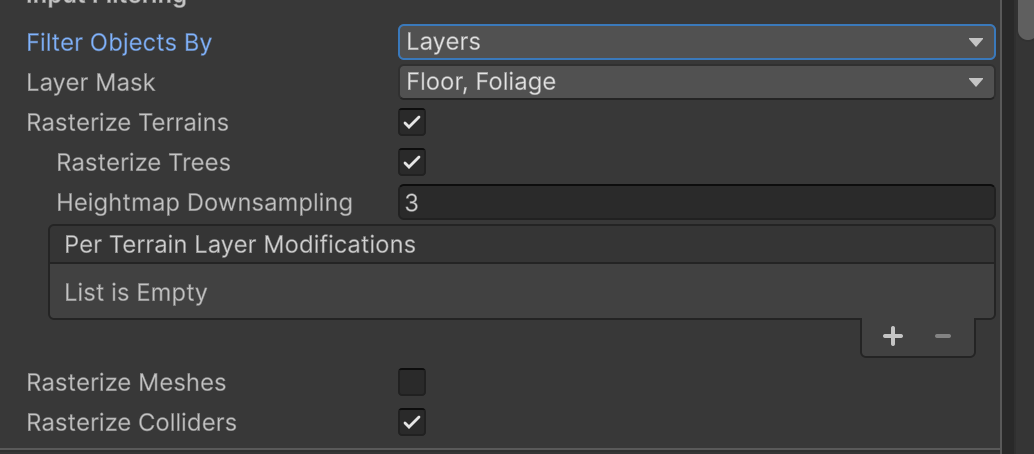Disable the Rasterize Trees checkbox

(x=412, y=163)
